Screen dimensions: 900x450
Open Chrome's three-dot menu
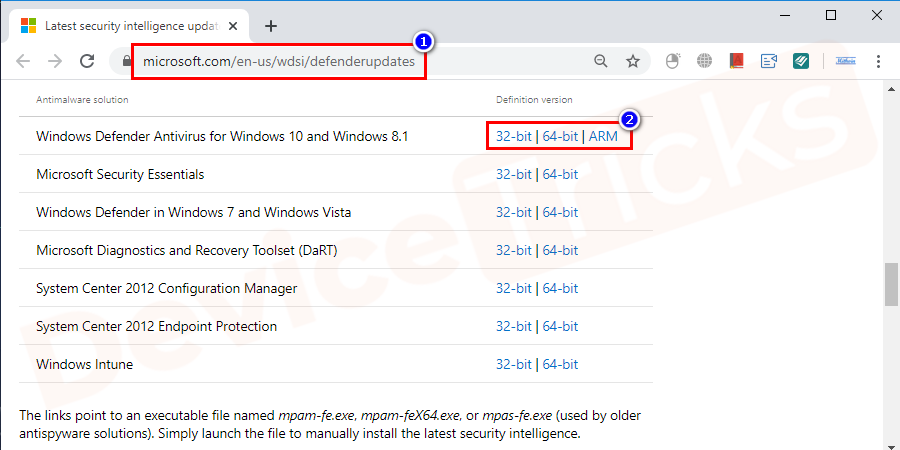tap(878, 61)
